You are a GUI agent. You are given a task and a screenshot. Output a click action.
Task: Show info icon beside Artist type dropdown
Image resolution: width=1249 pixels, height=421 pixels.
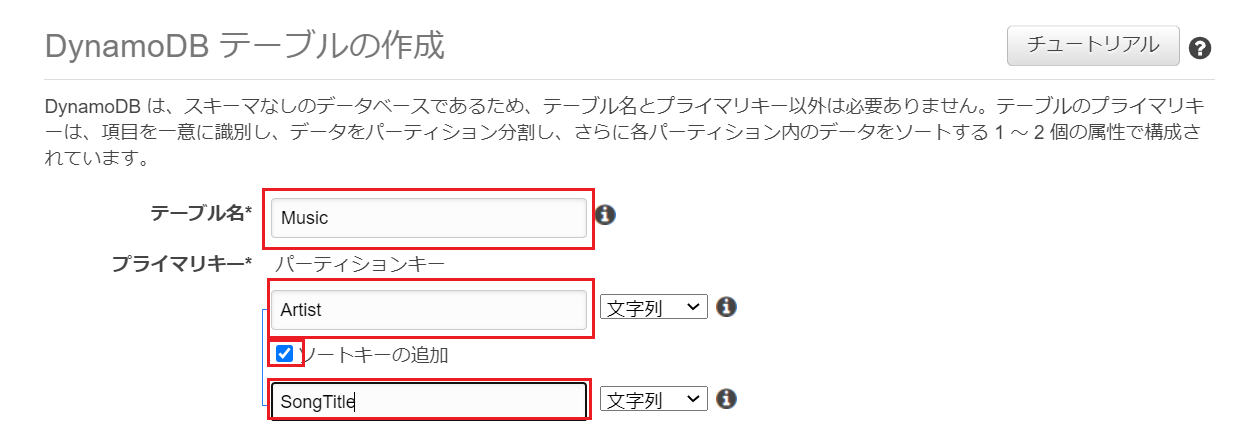[727, 306]
